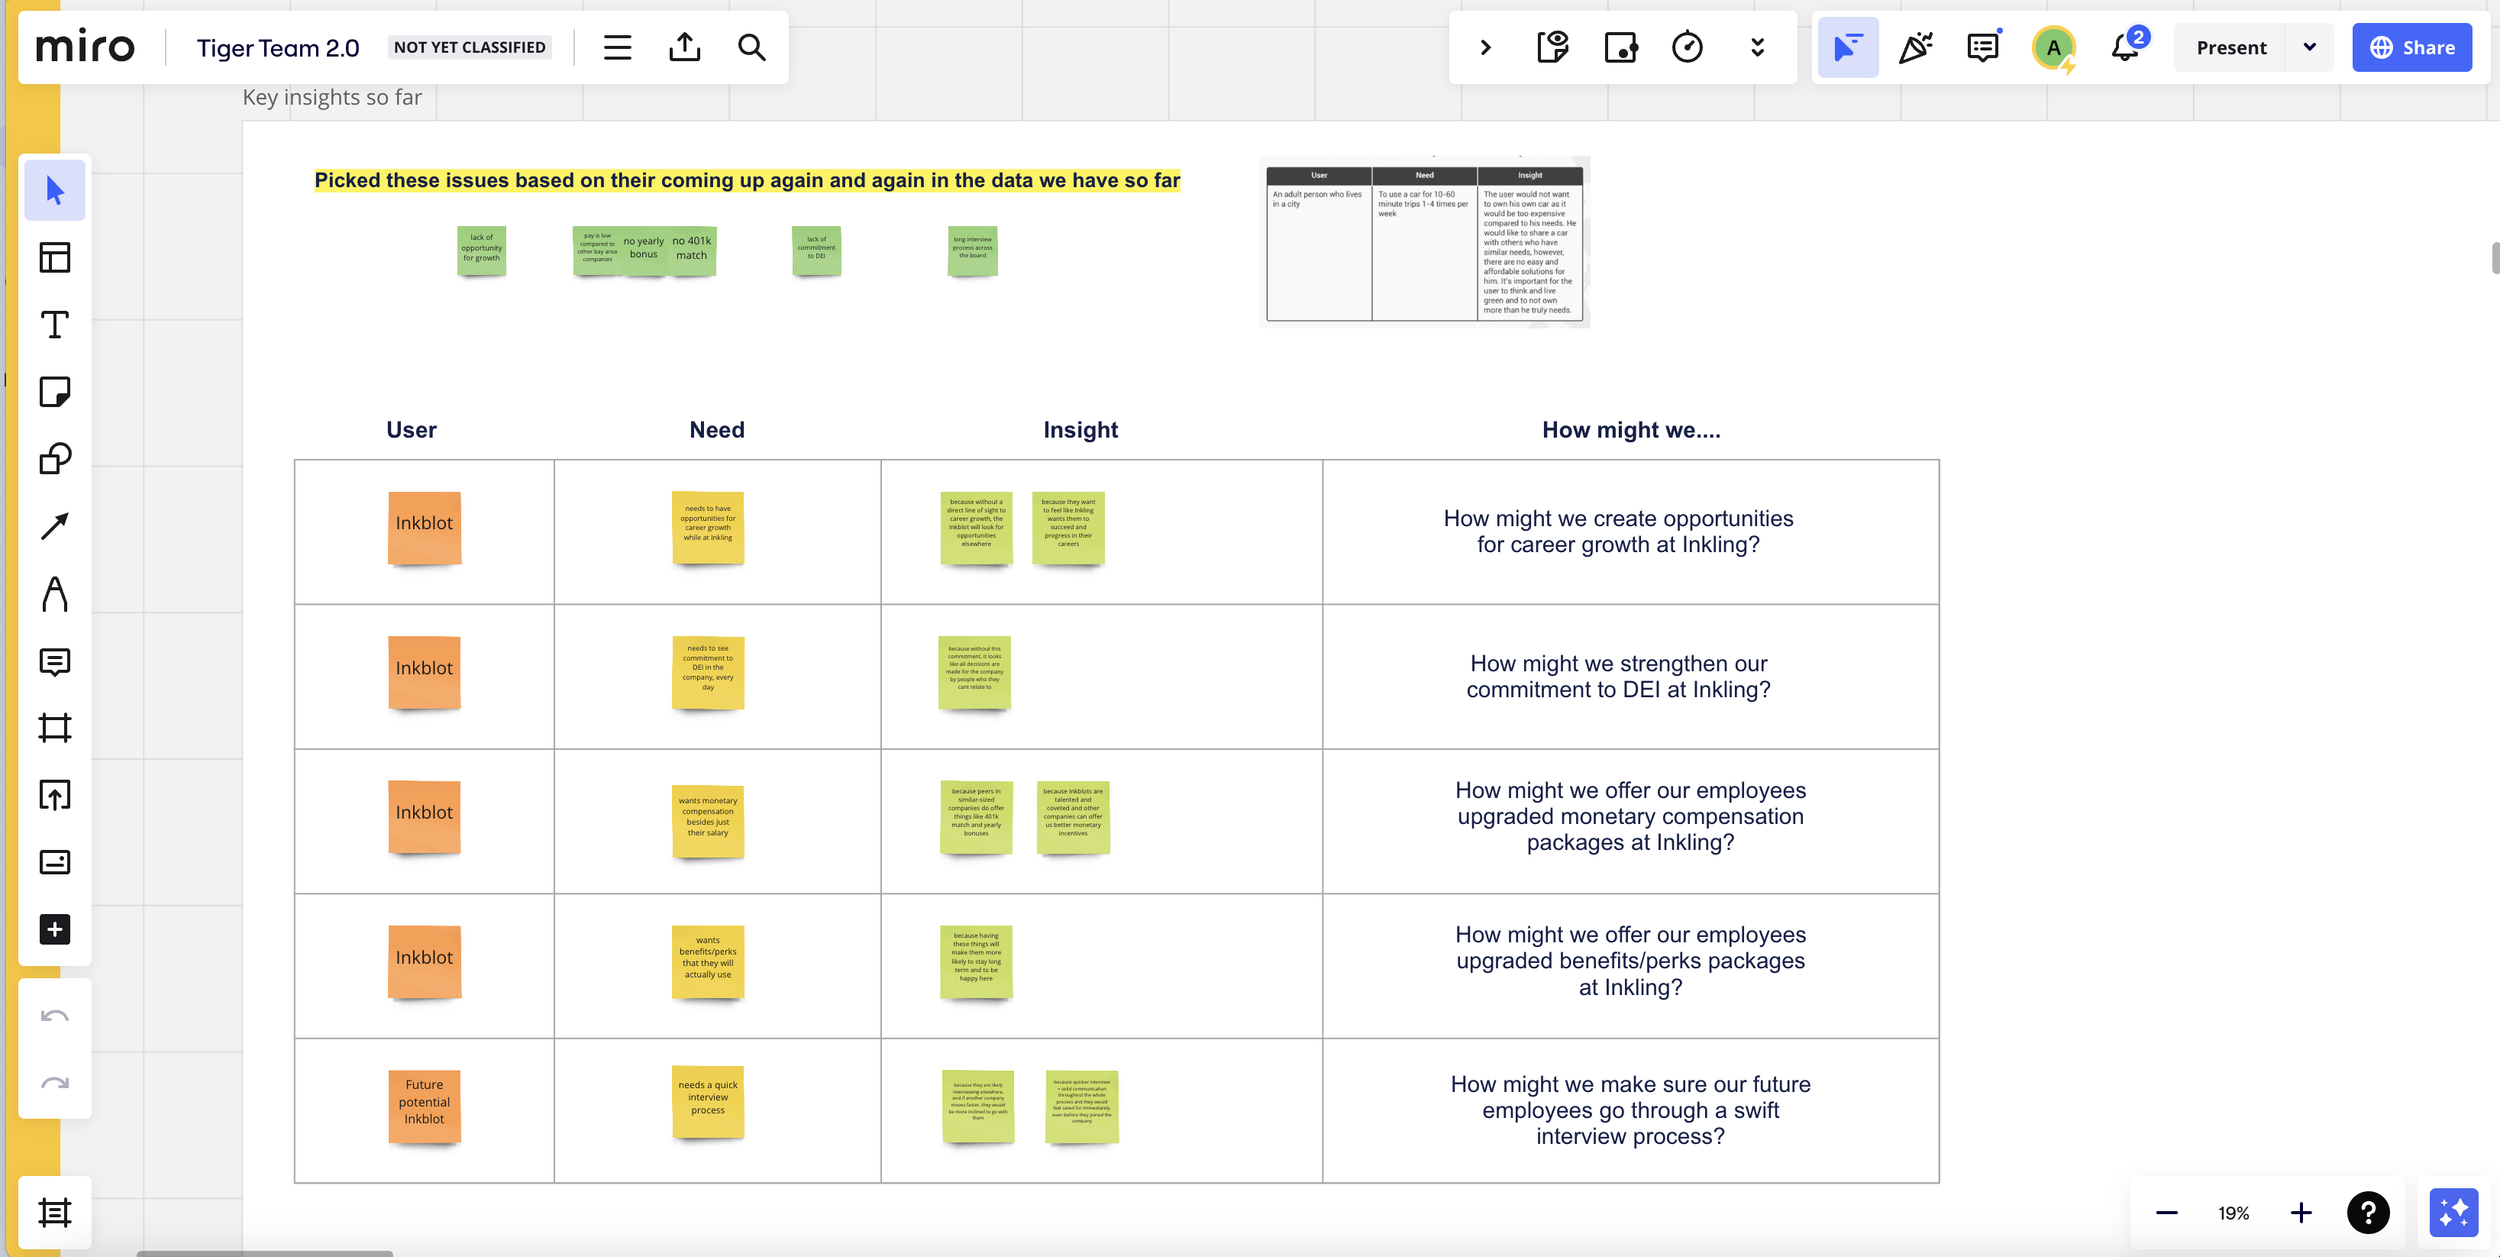Open the Help question mark button
Screen dimensions: 2500x1257
pyautogui.click(x=2368, y=1213)
